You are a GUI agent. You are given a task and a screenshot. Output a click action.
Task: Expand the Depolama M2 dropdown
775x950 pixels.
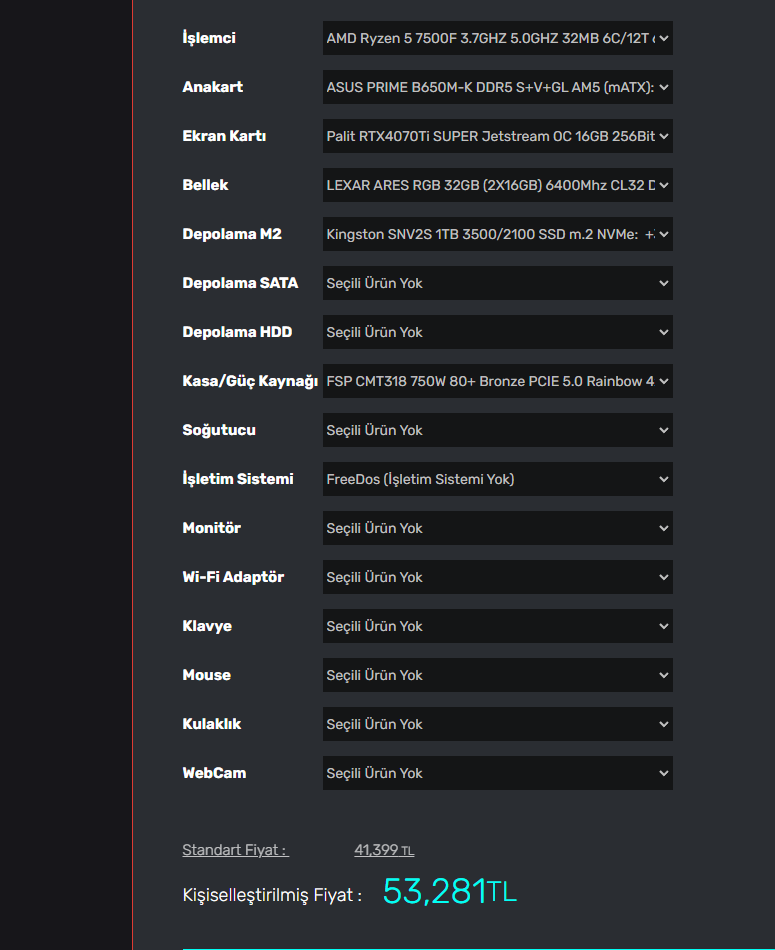click(x=497, y=234)
